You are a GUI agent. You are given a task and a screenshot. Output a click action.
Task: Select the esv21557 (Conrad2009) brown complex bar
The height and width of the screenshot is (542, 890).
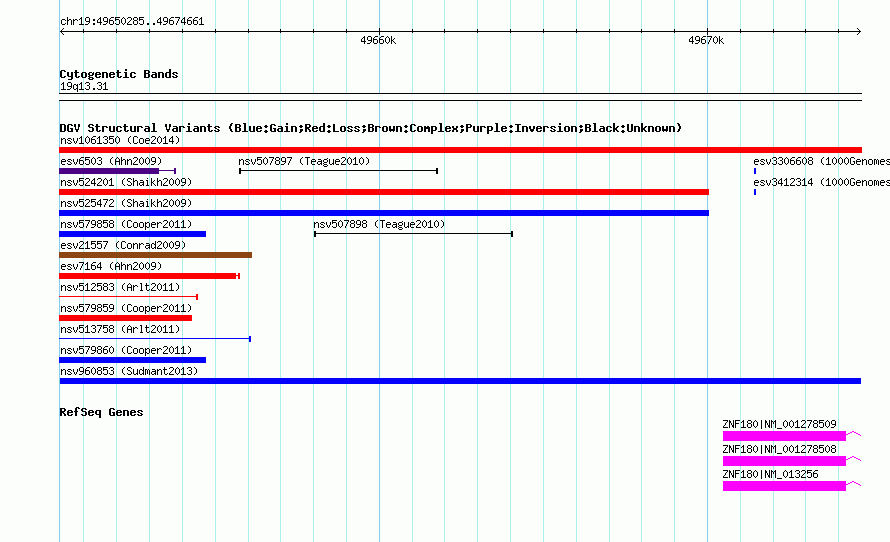156,255
